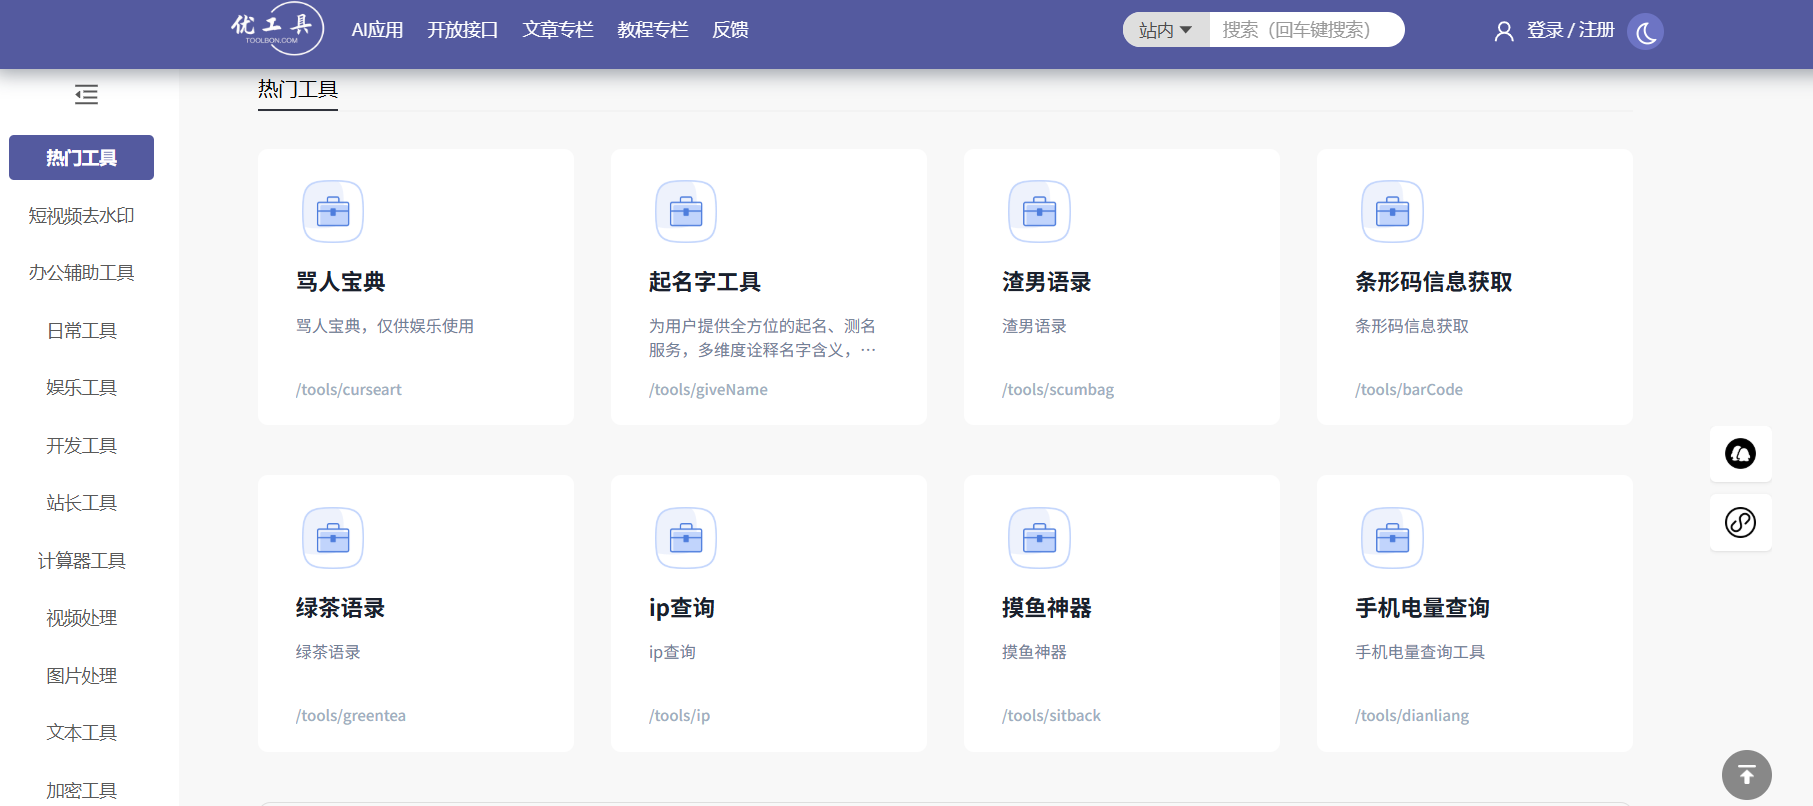Select 短视频去水印 in the sidebar
The width and height of the screenshot is (1813, 806).
coord(81,215)
